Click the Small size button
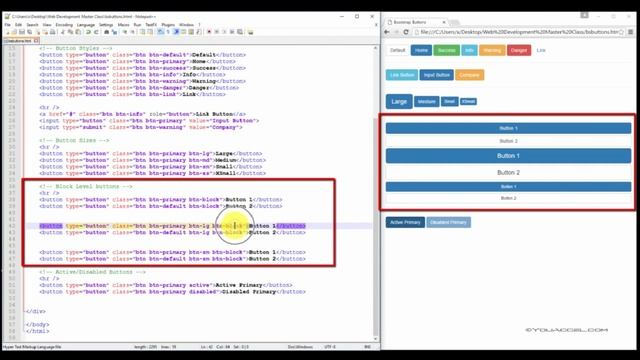The width and height of the screenshot is (640, 360). (x=449, y=101)
